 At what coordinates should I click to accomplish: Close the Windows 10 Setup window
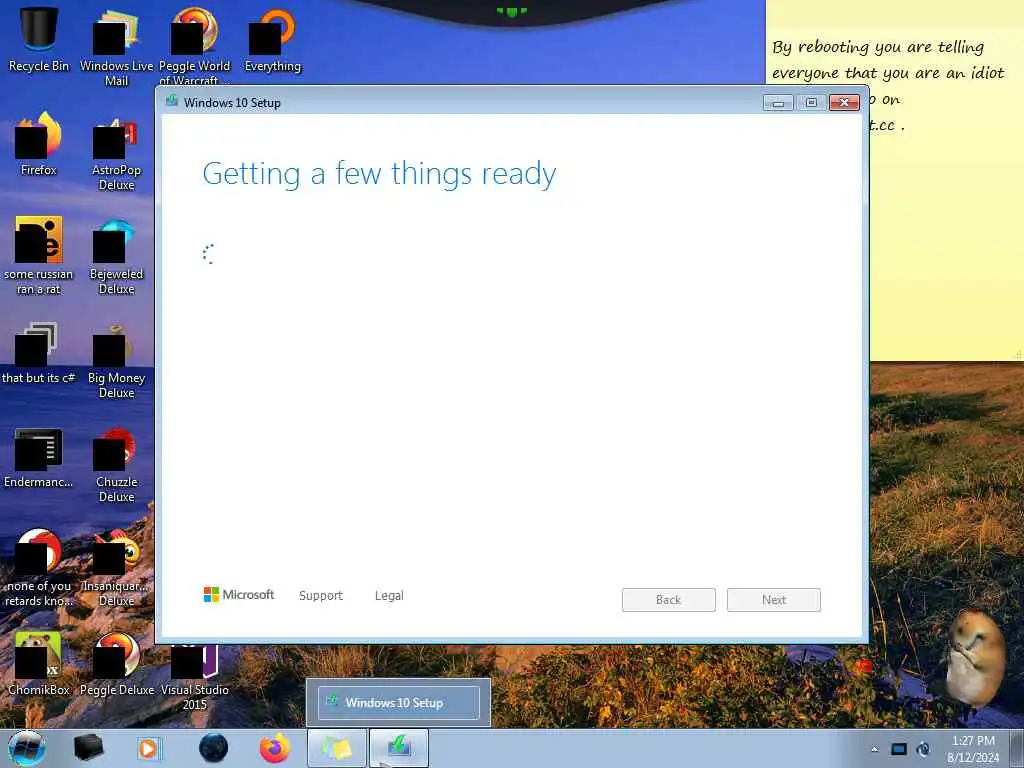[844, 103]
